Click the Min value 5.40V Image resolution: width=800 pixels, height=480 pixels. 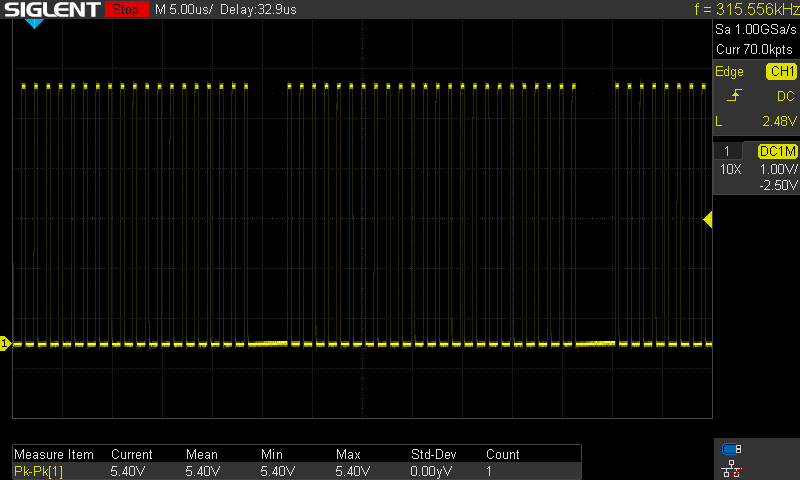278,471
